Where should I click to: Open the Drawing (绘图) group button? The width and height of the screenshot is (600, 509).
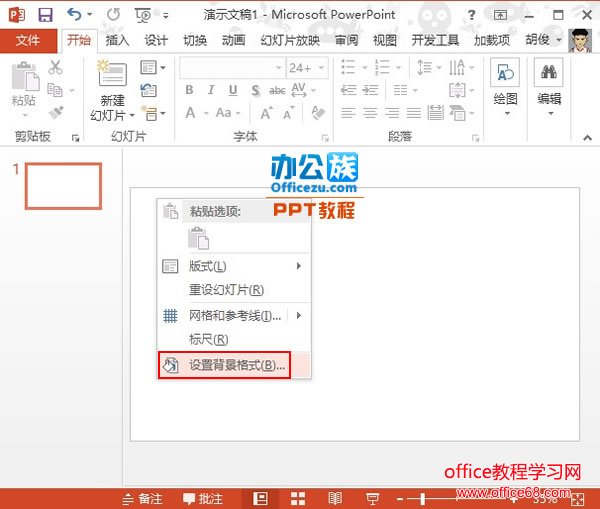tap(505, 88)
